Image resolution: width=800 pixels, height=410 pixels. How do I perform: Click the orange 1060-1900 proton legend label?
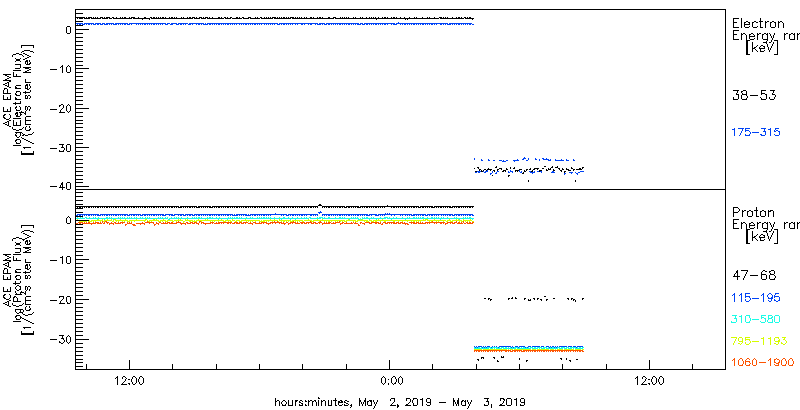[763, 362]
